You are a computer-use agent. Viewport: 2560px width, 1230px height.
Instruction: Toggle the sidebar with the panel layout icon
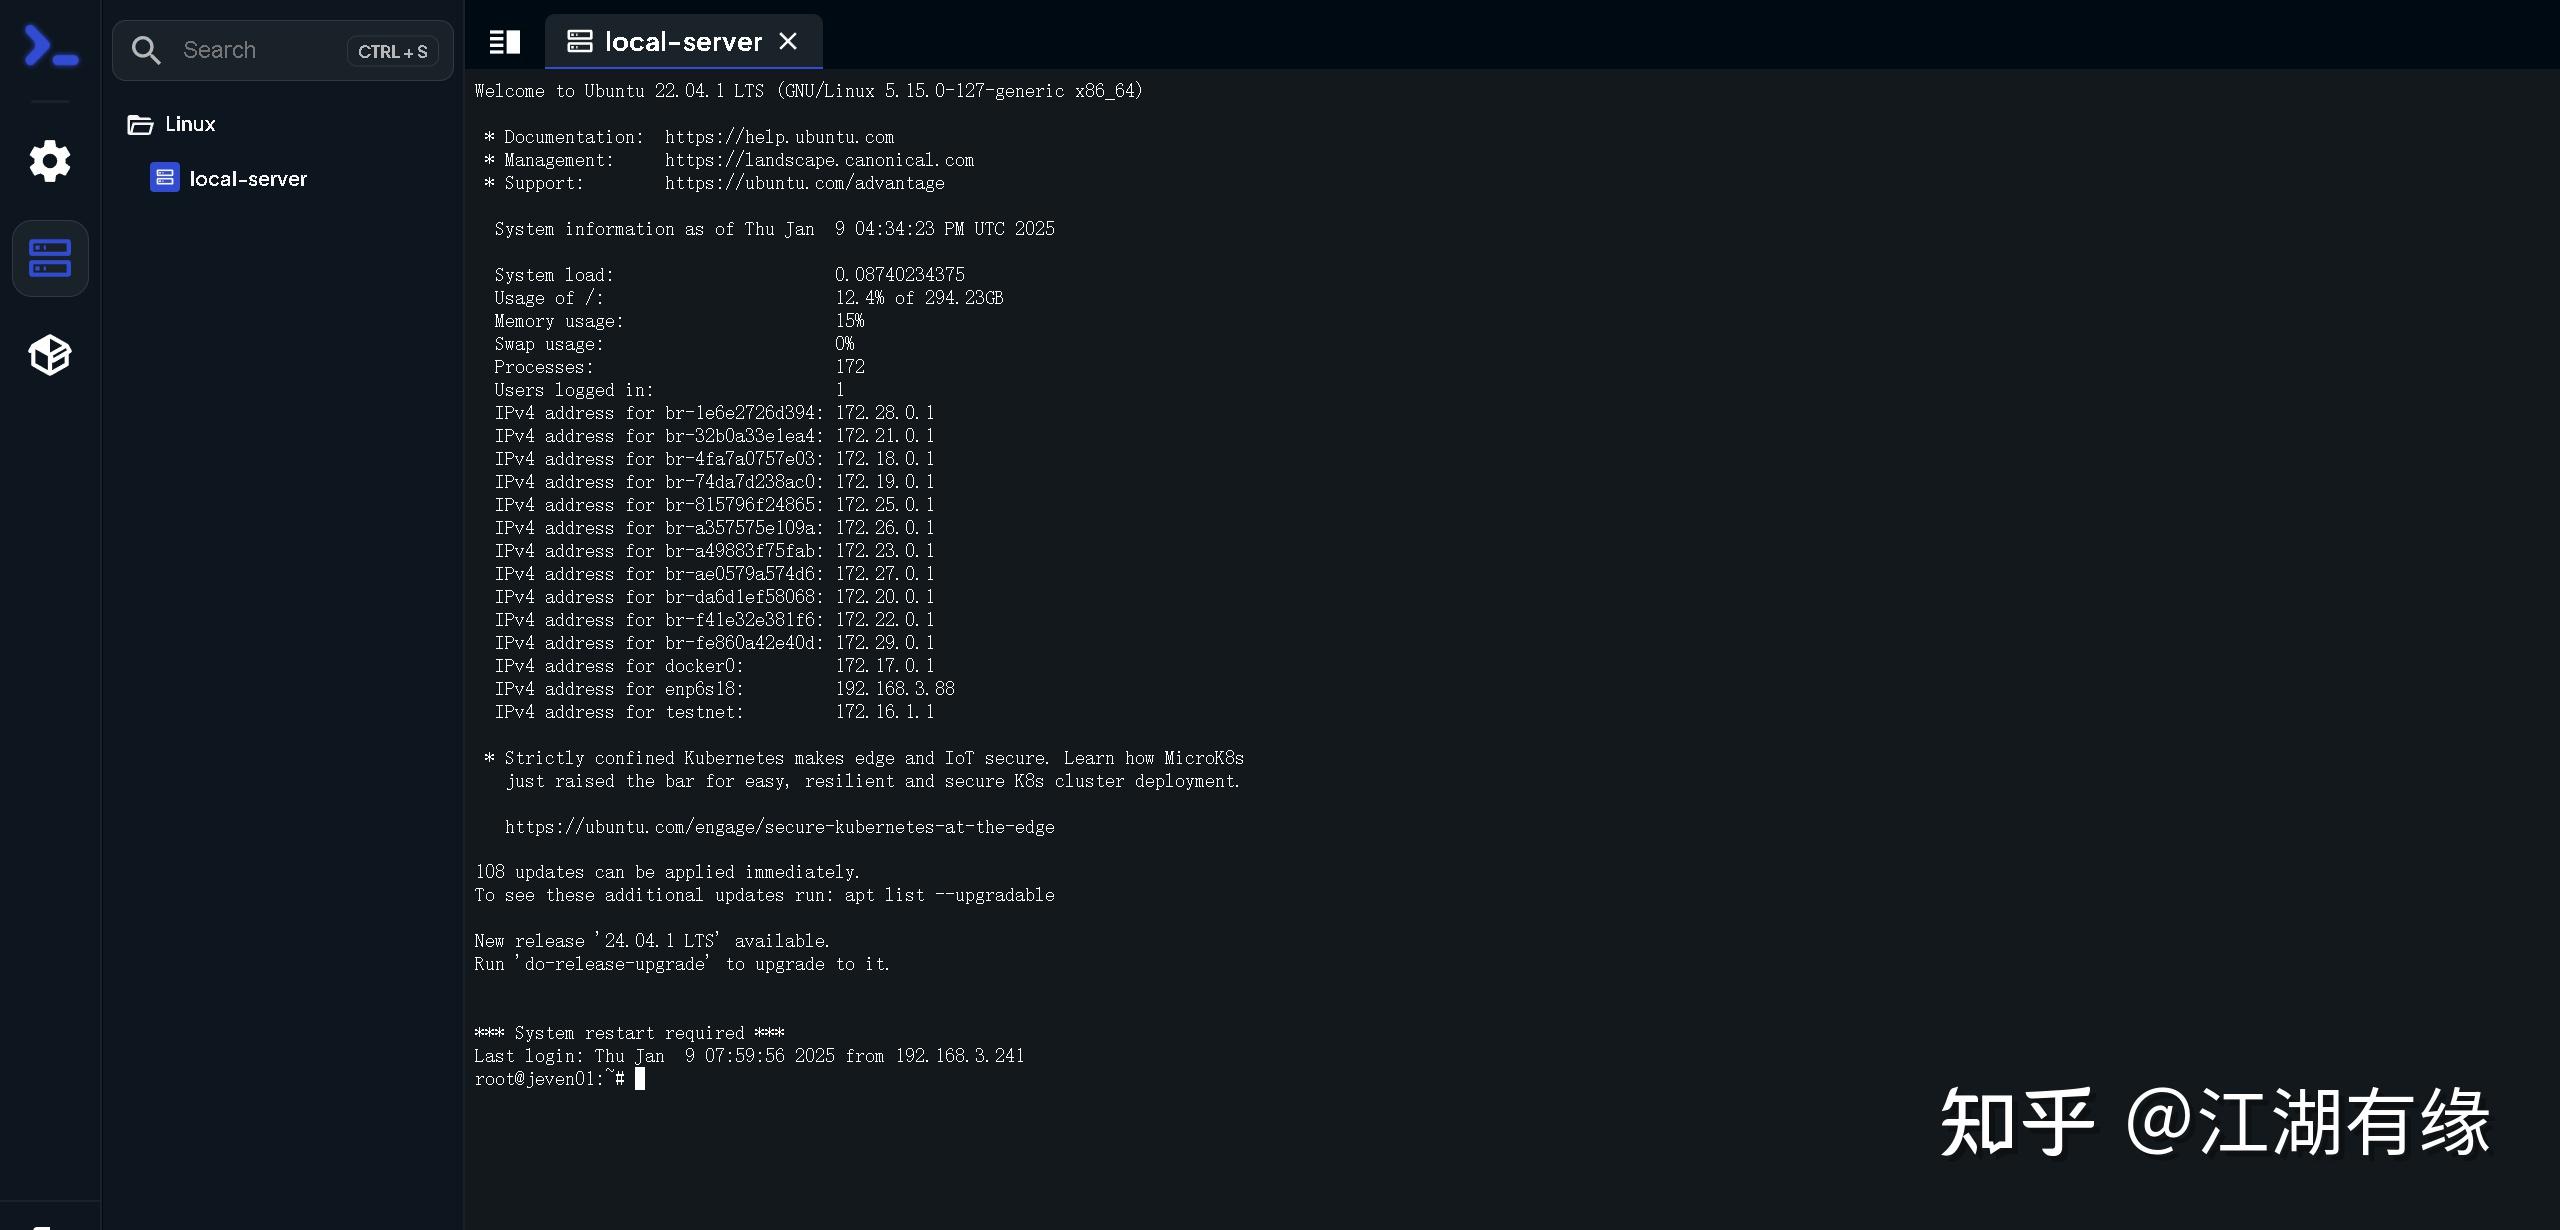click(x=505, y=41)
